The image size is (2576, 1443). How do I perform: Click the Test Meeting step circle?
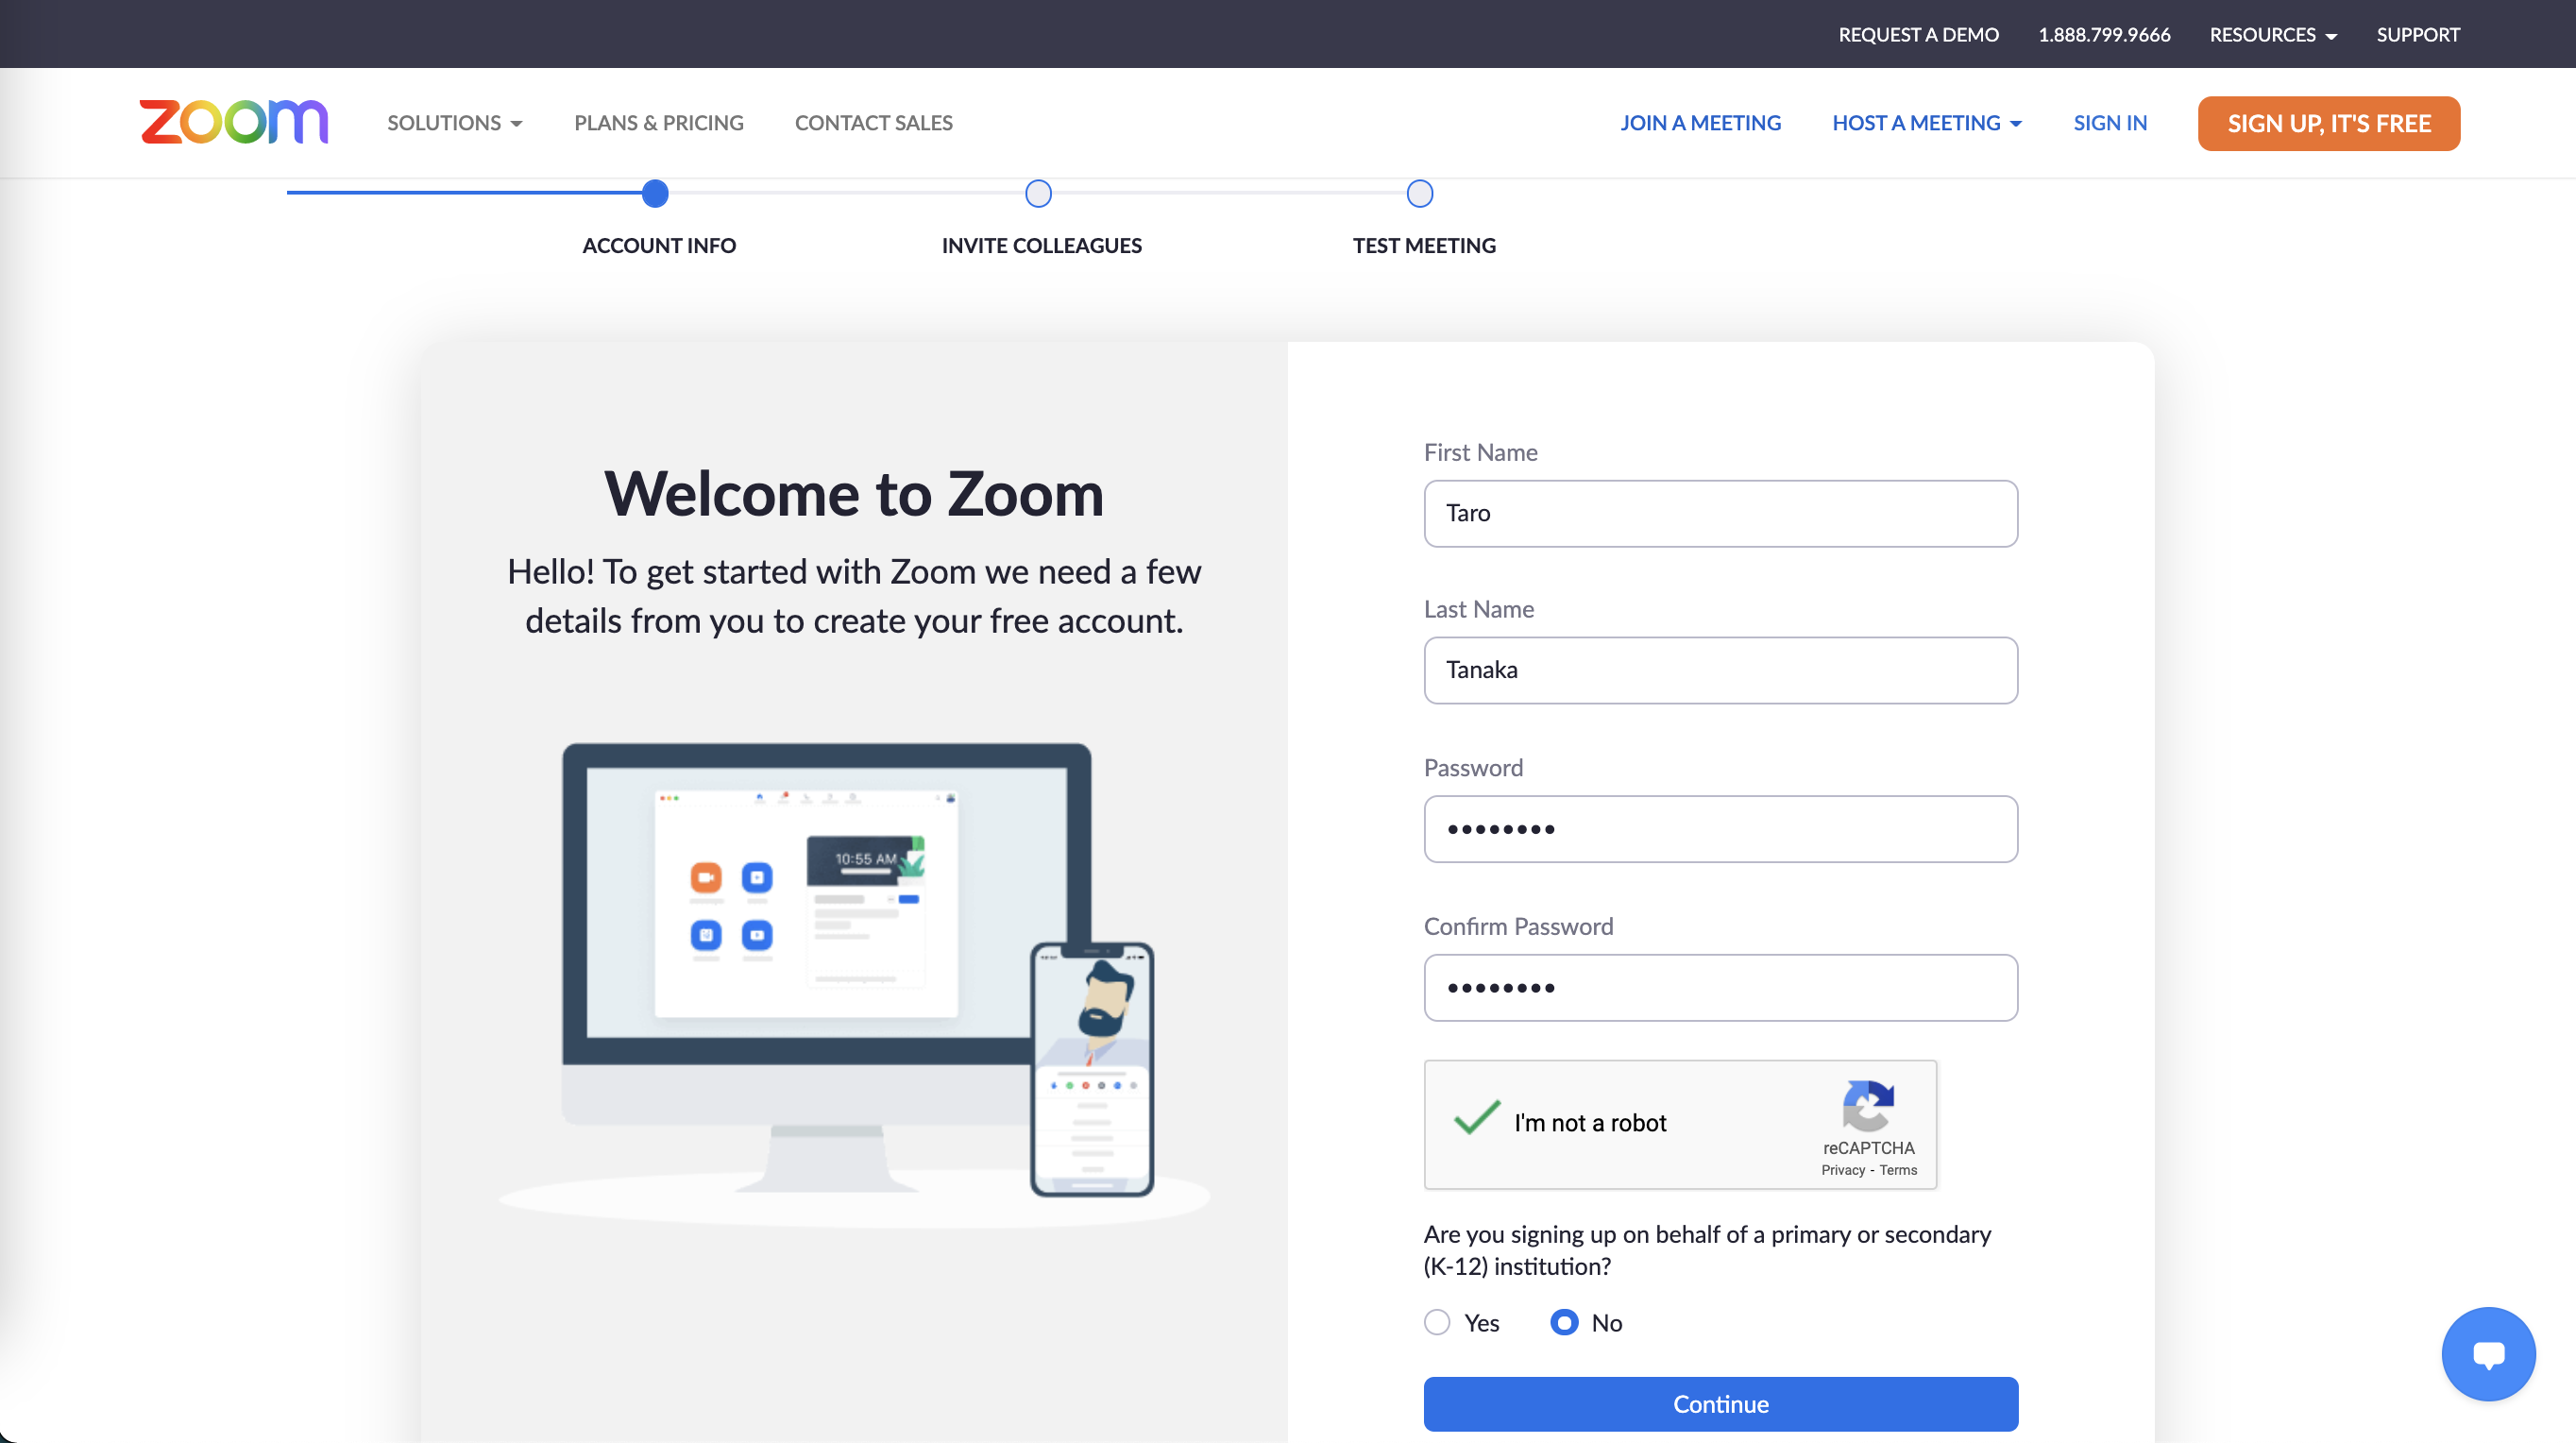click(1420, 193)
